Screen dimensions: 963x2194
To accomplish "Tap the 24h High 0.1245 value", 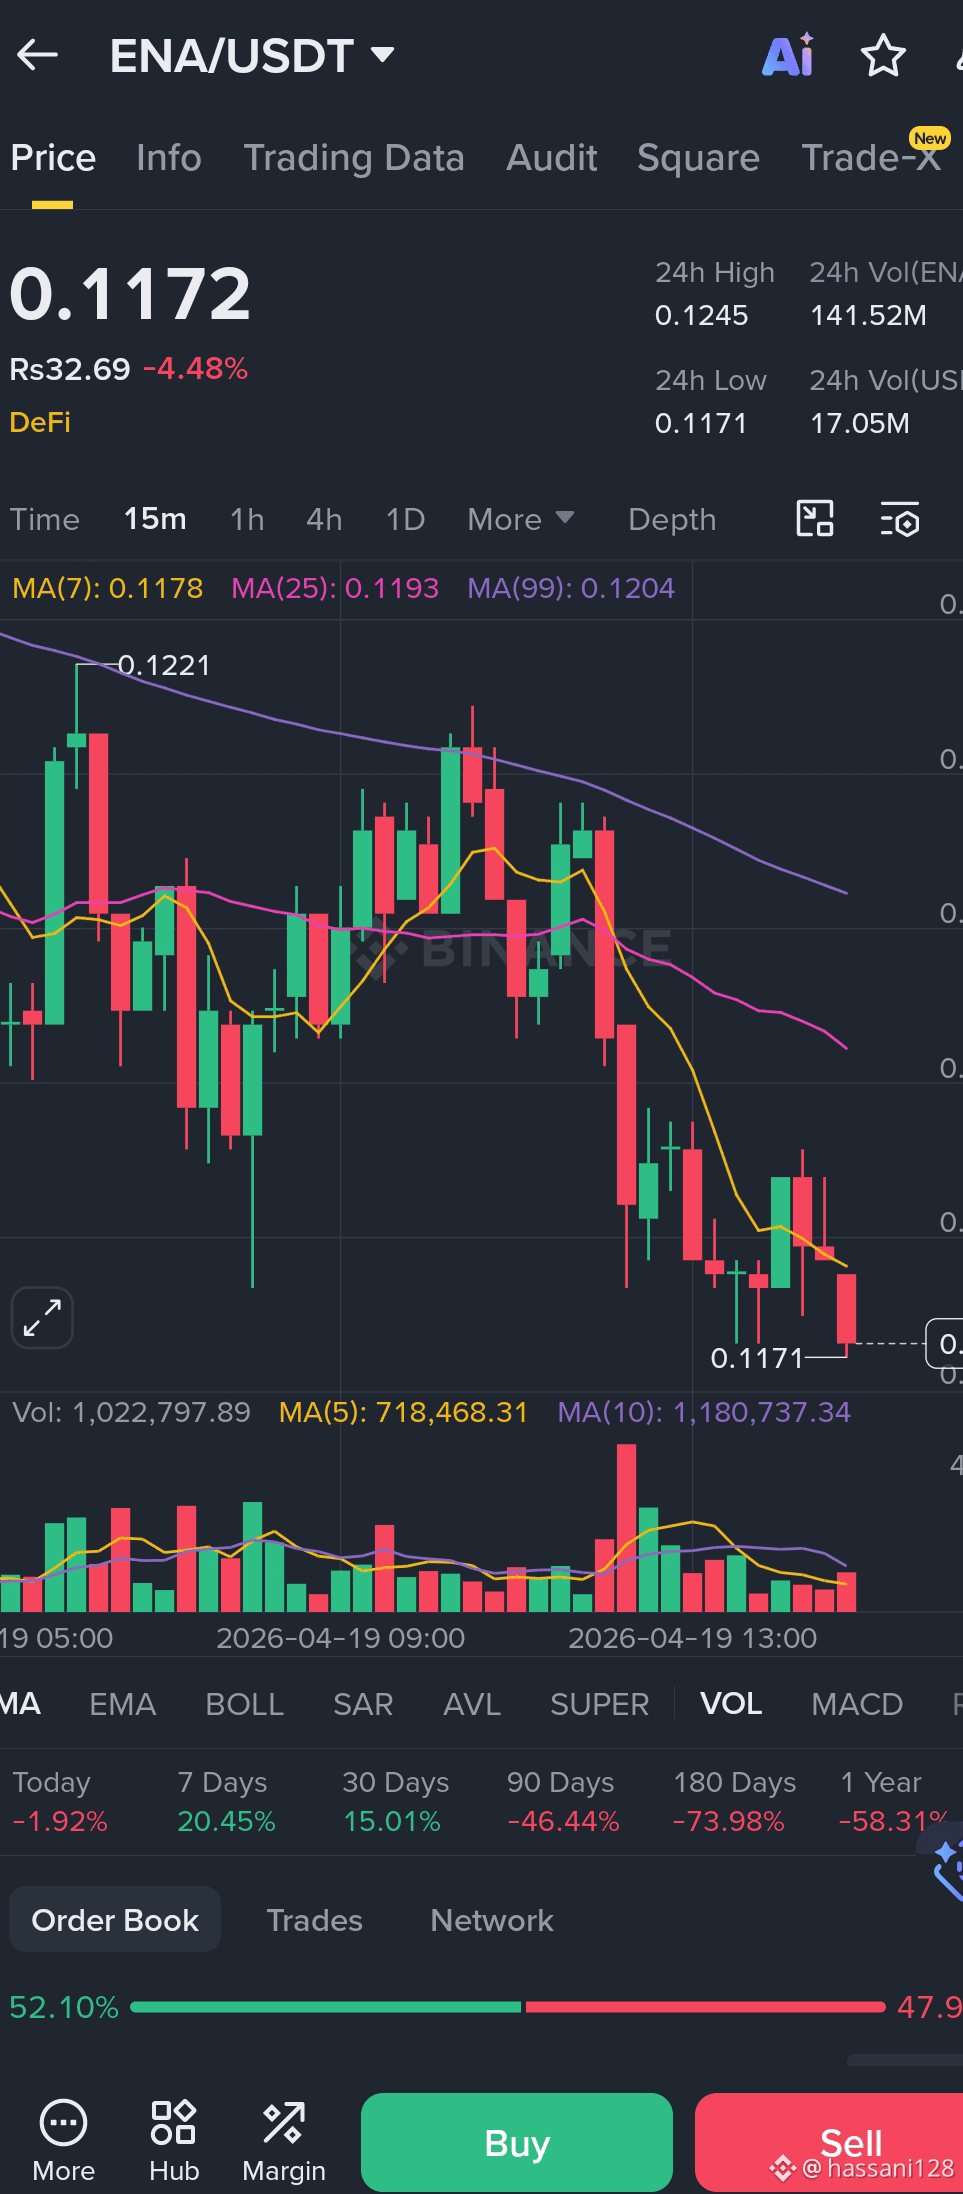I will click(701, 316).
